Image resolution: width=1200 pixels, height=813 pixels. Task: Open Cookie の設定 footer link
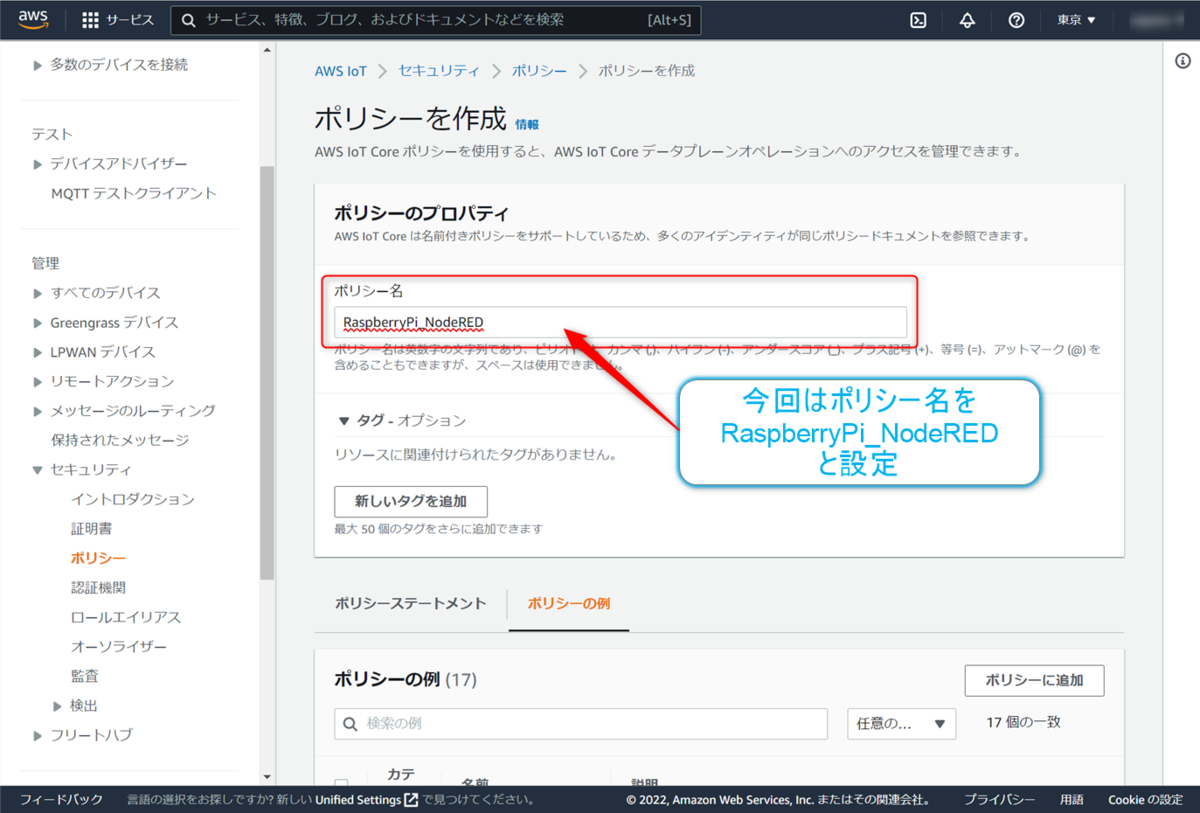click(x=1145, y=800)
